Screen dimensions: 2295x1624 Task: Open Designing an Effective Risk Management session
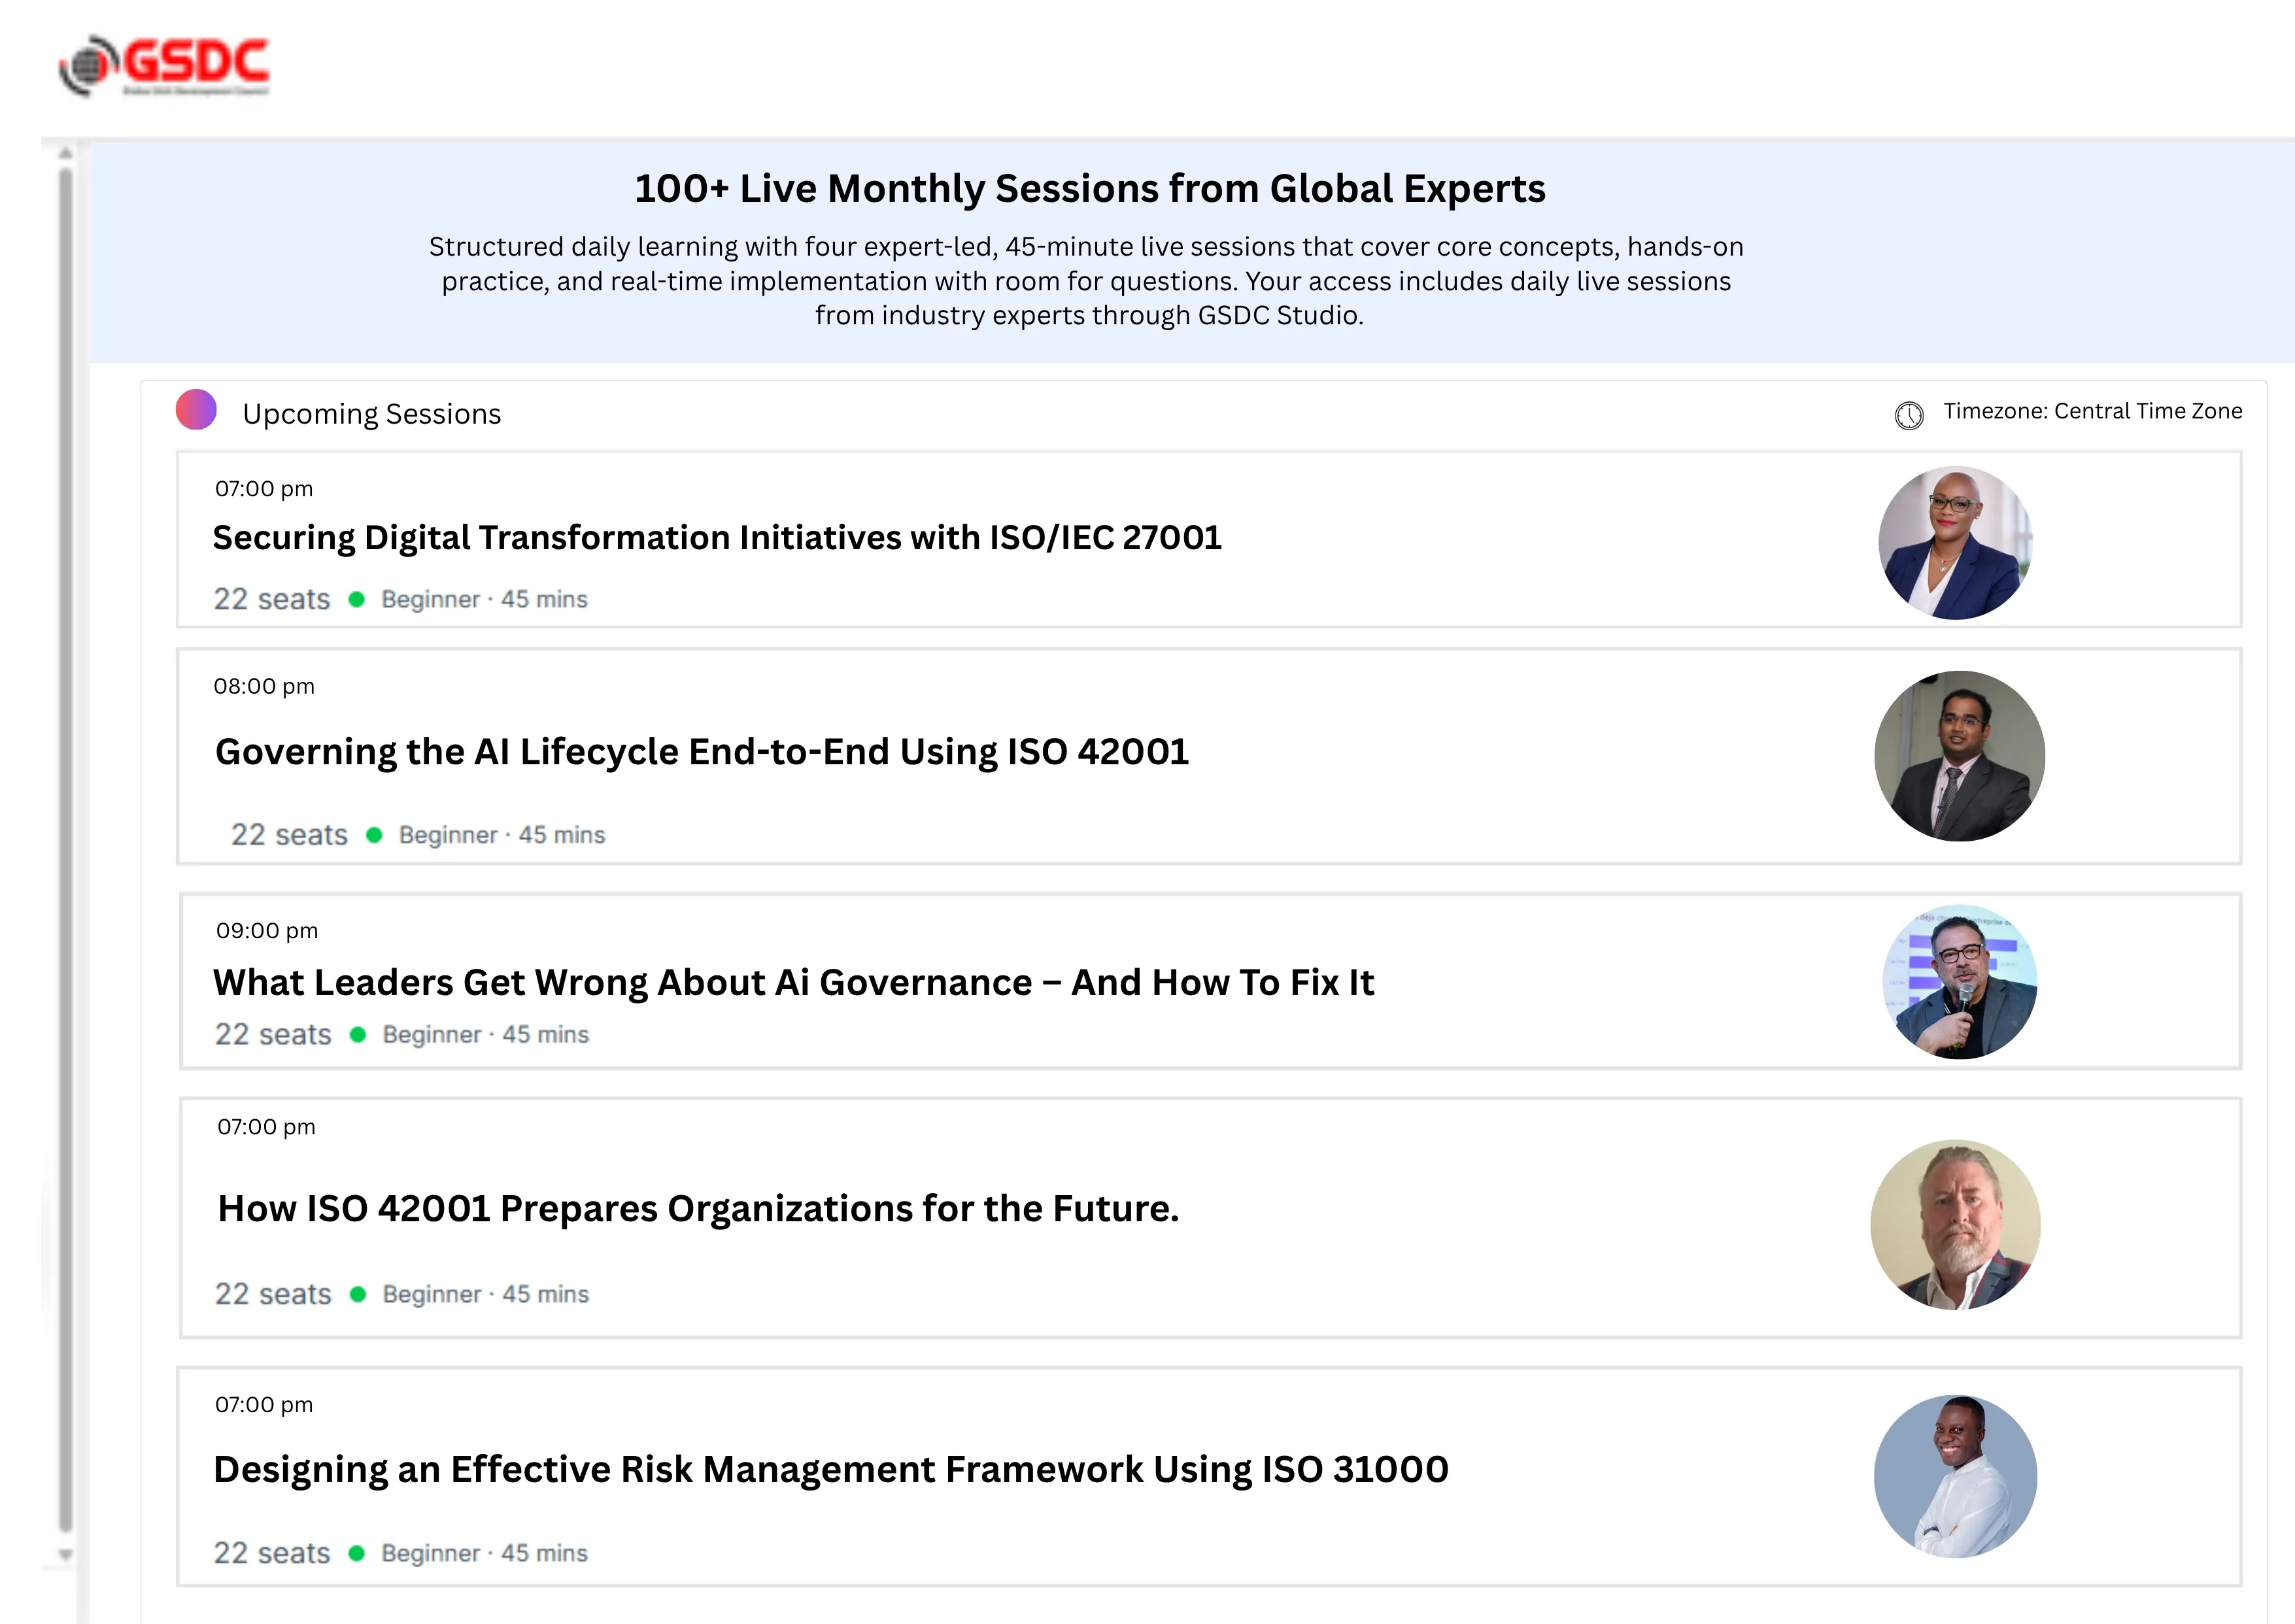tap(830, 1470)
